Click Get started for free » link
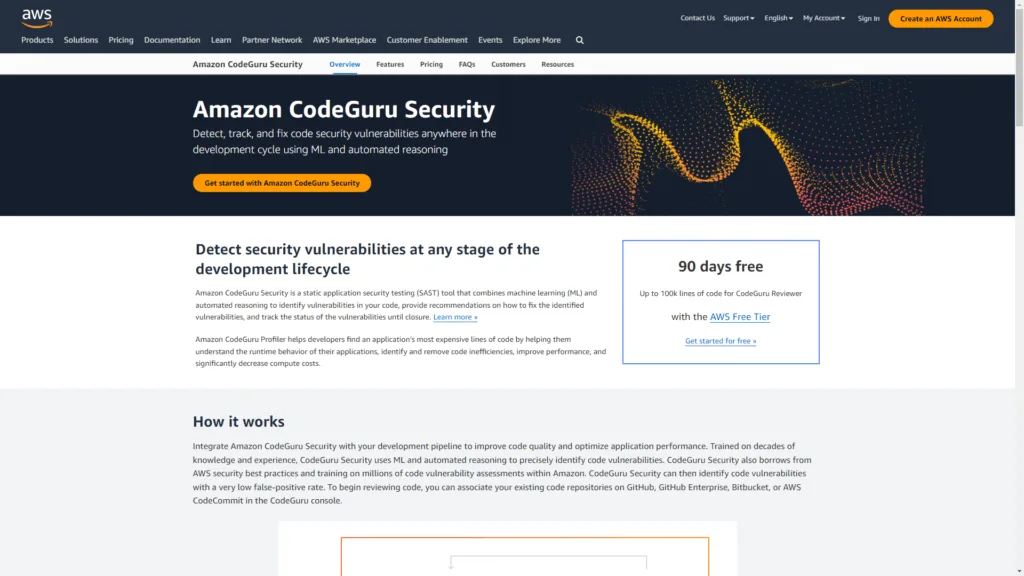The height and width of the screenshot is (576, 1024). pyautogui.click(x=720, y=341)
